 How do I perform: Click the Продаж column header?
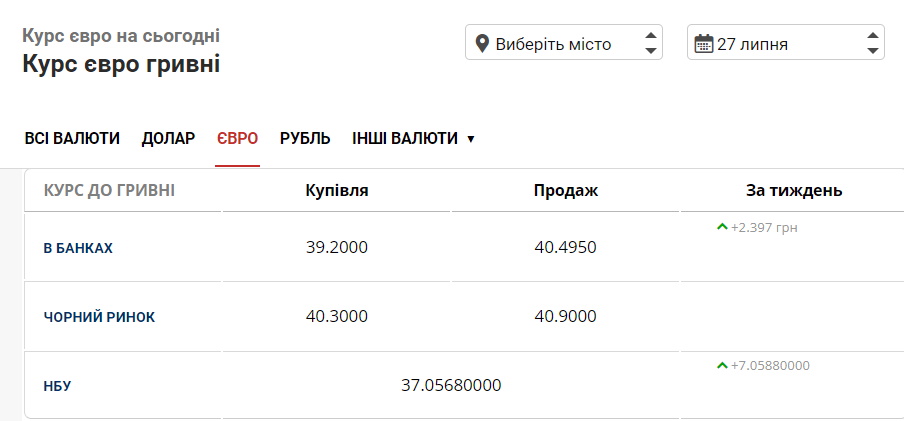coord(566,190)
